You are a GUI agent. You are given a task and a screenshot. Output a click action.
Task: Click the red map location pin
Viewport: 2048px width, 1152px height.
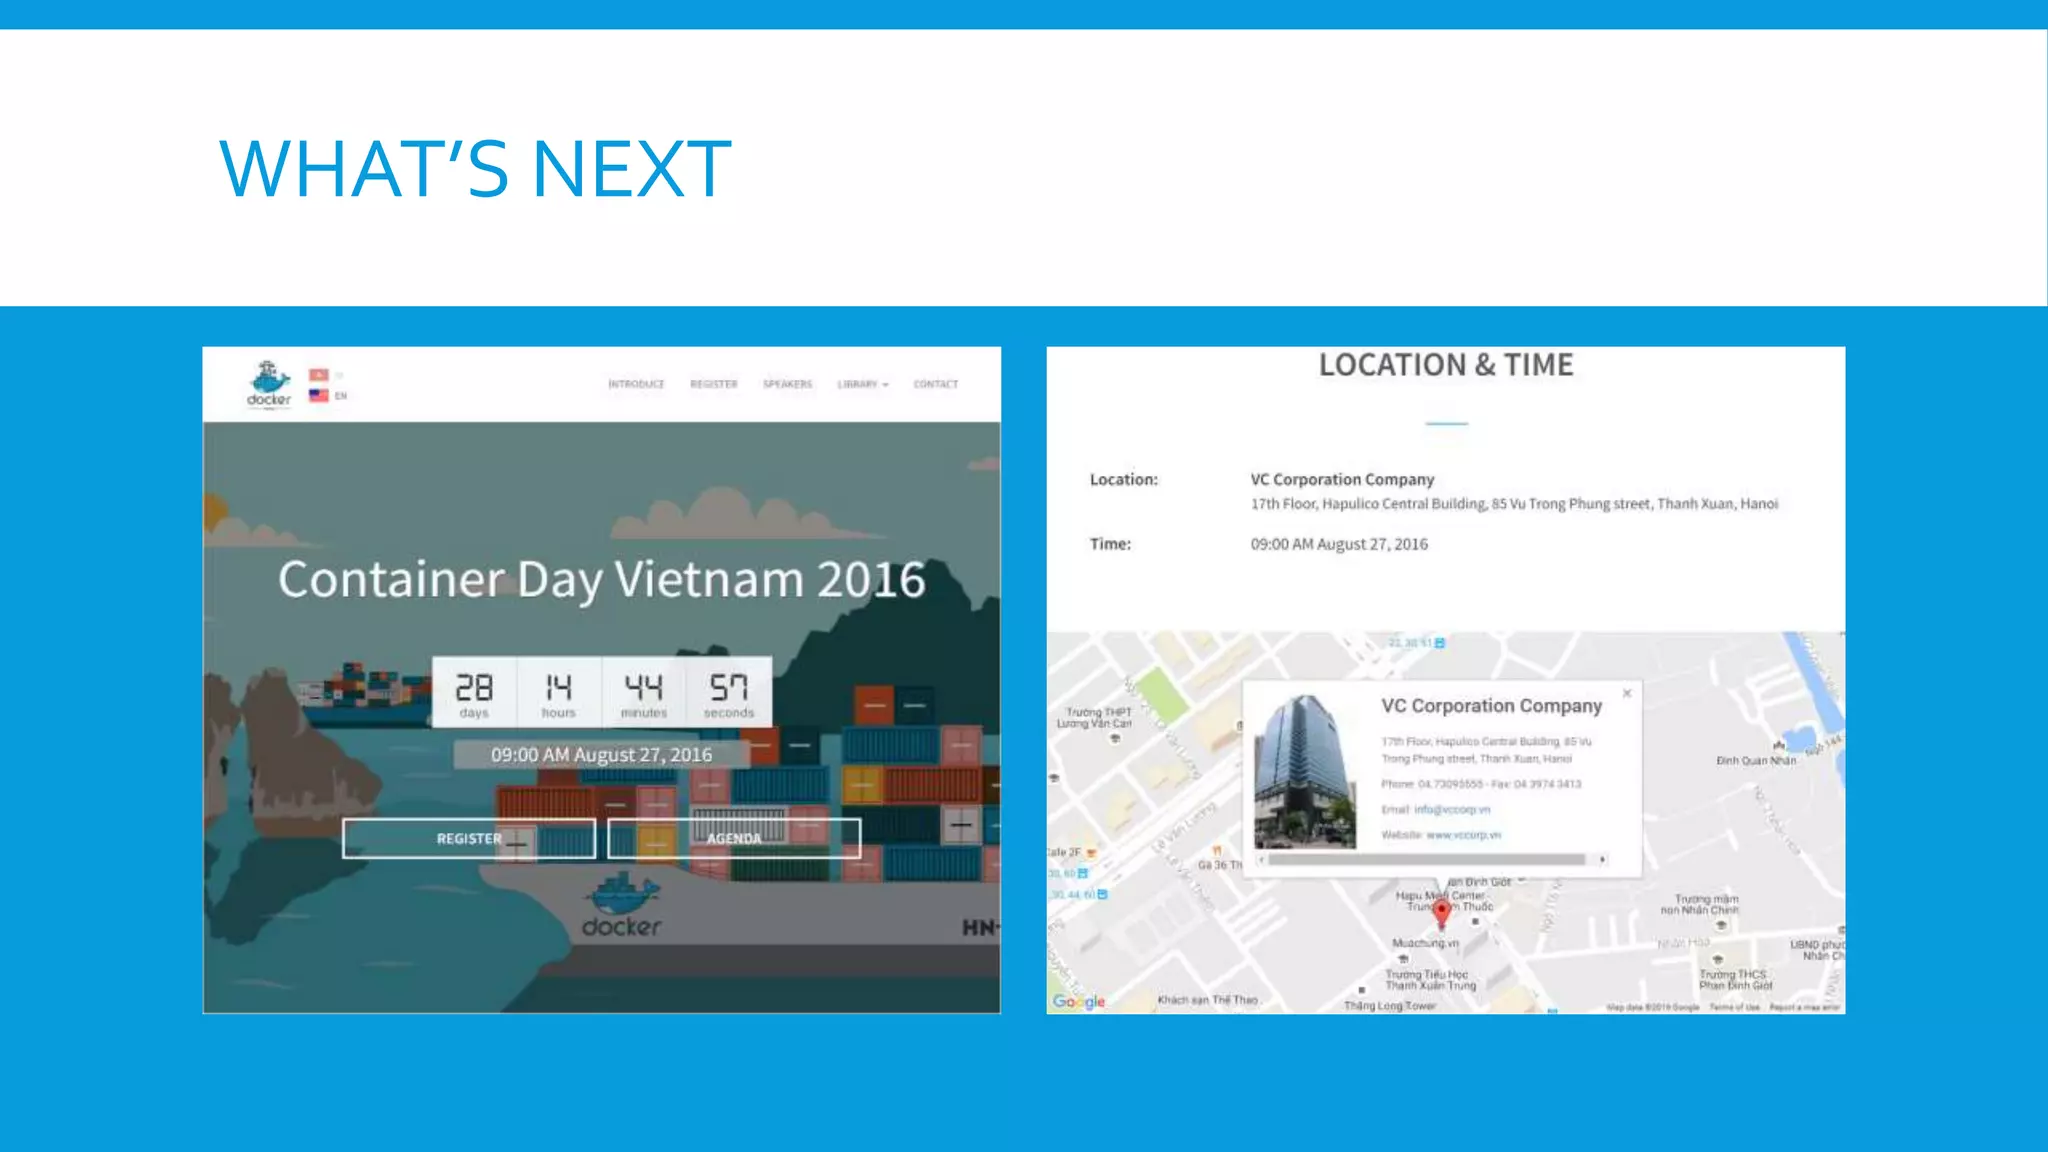[1441, 912]
